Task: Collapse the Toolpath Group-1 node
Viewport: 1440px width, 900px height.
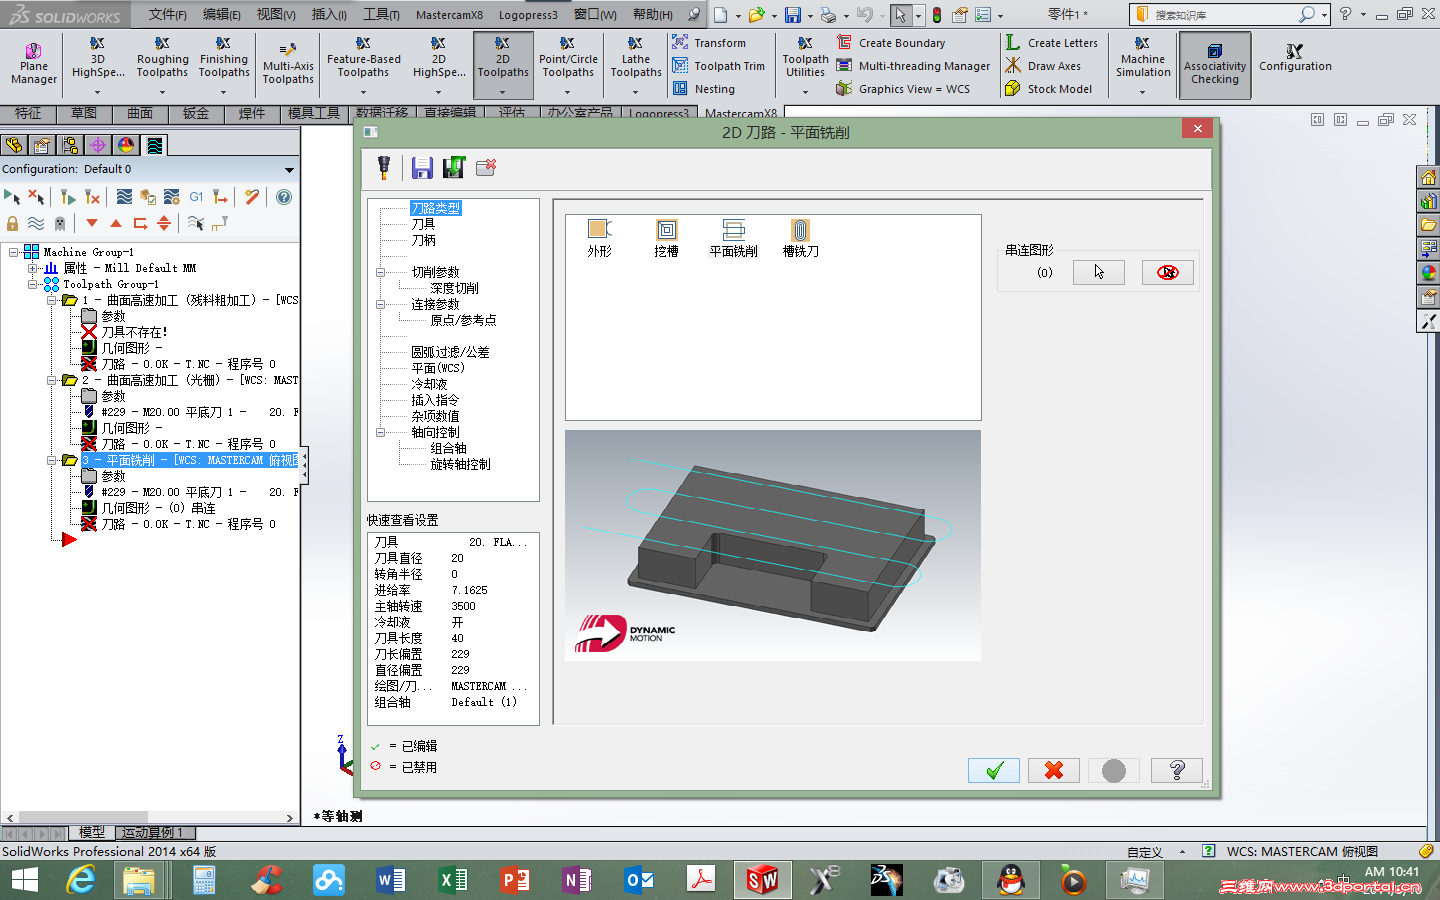Action: click(x=32, y=284)
